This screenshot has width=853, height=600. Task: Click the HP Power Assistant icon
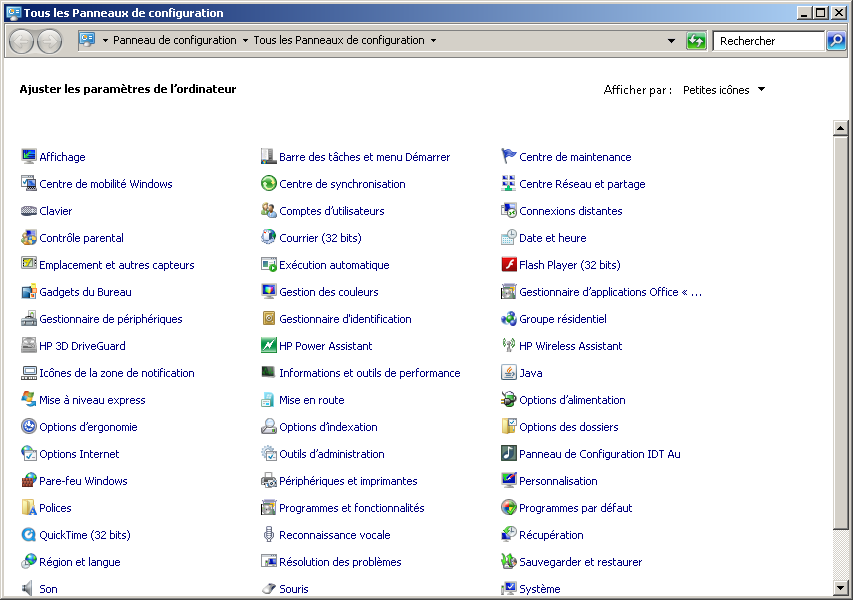[x=269, y=345]
